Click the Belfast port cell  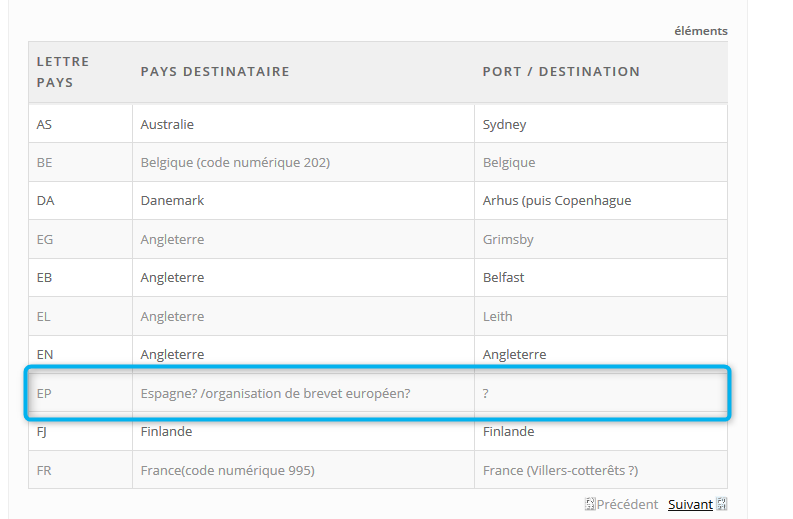tap(503, 278)
